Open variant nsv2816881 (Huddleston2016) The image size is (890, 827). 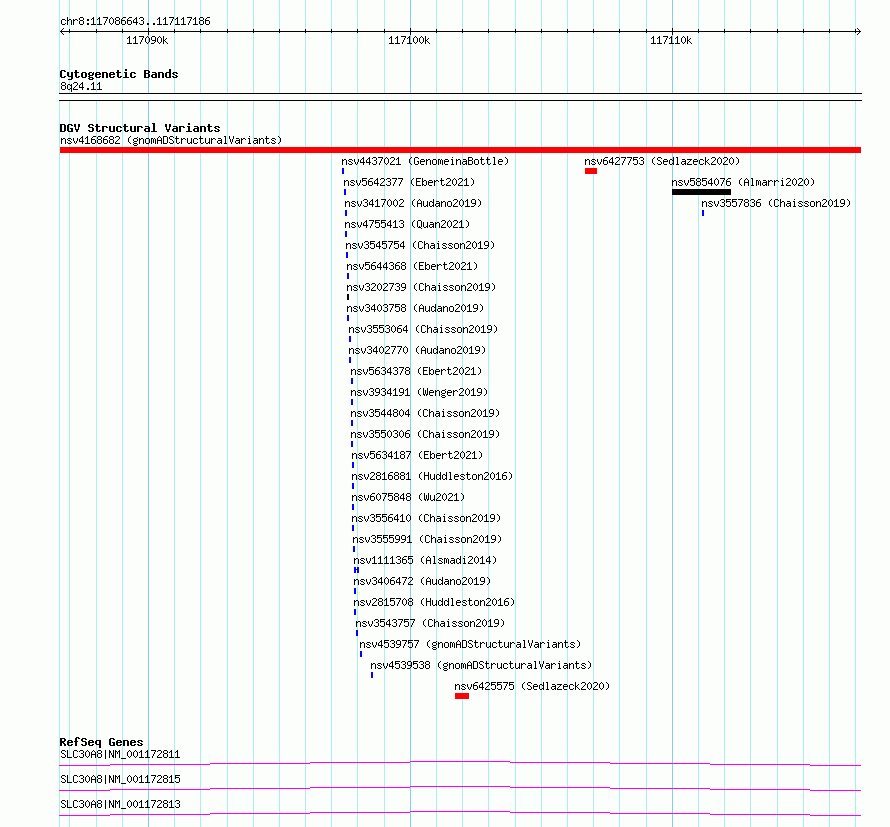coord(432,476)
